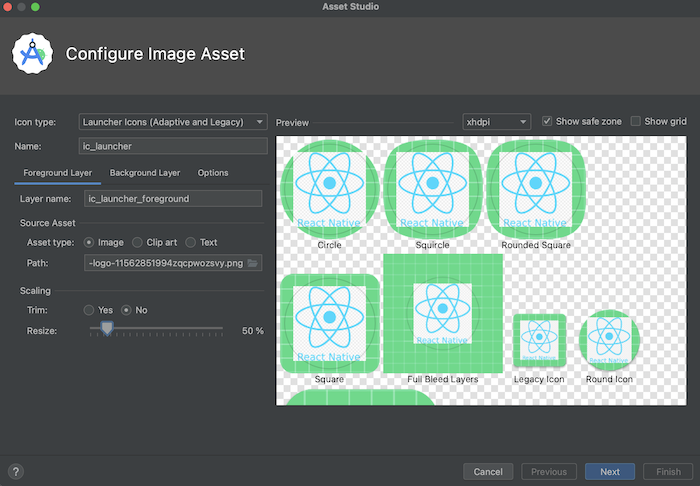Open the Icon type dropdown

(173, 122)
